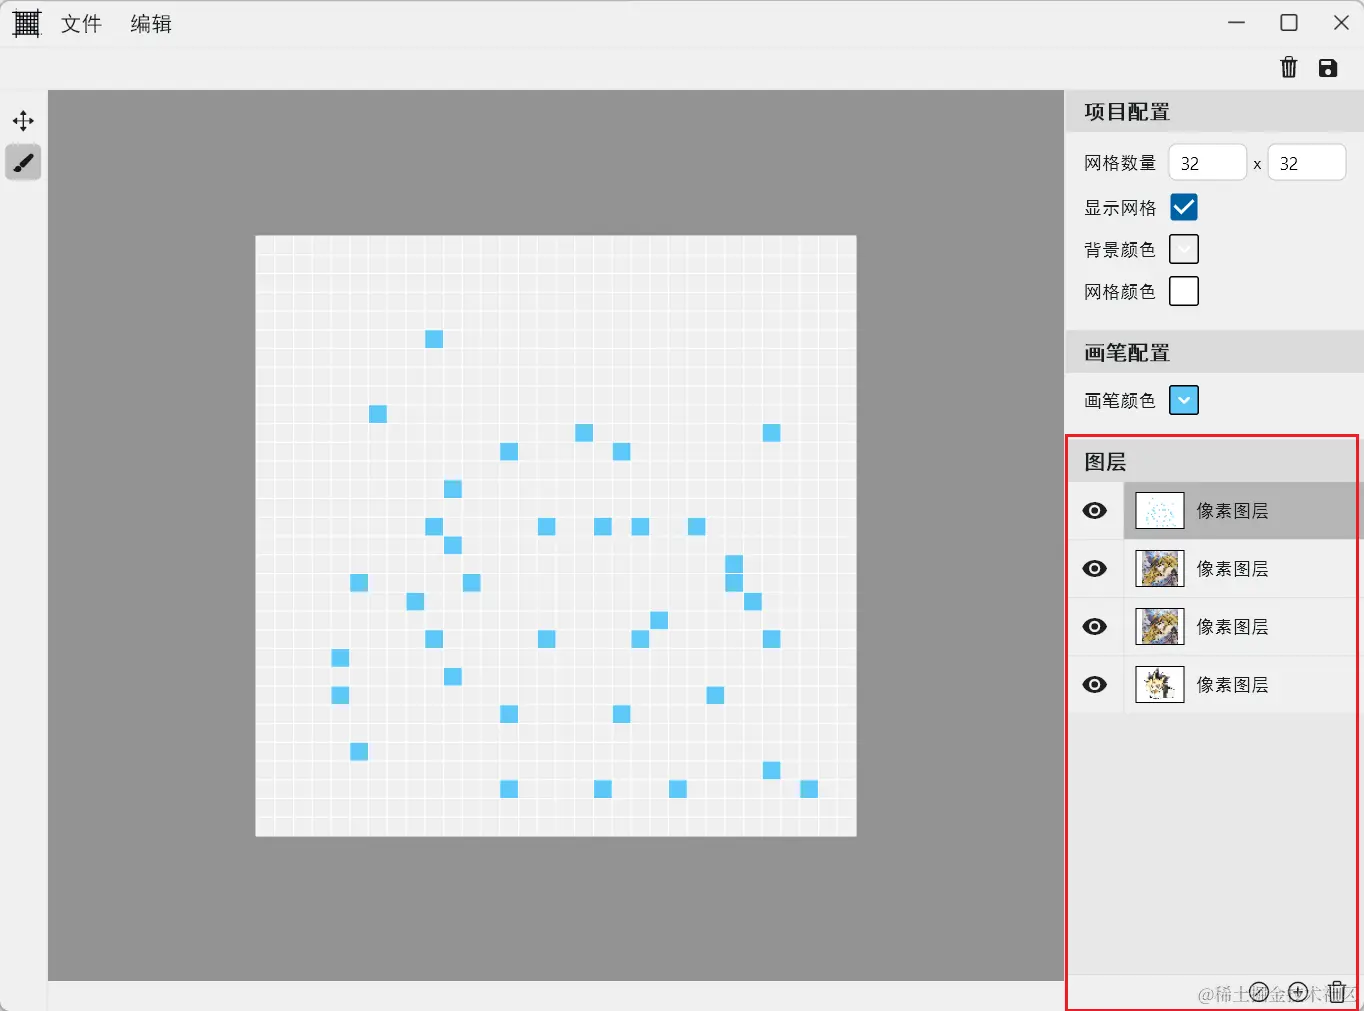This screenshot has height=1011, width=1364.
Task: Delete layer with bottom trash icon
Action: click(1337, 991)
